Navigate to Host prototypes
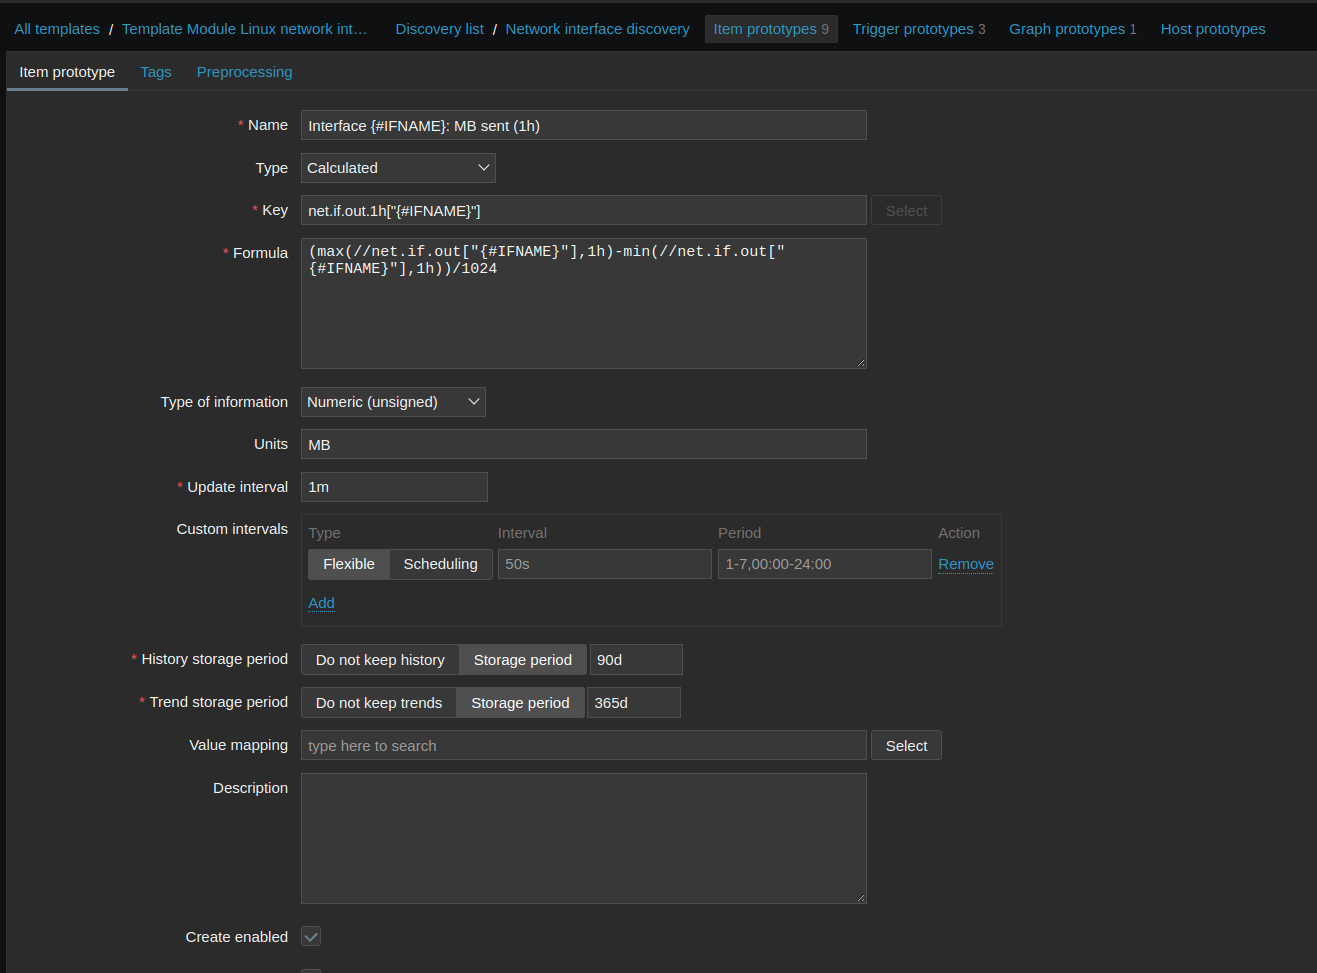This screenshot has height=973, width=1317. [1212, 29]
